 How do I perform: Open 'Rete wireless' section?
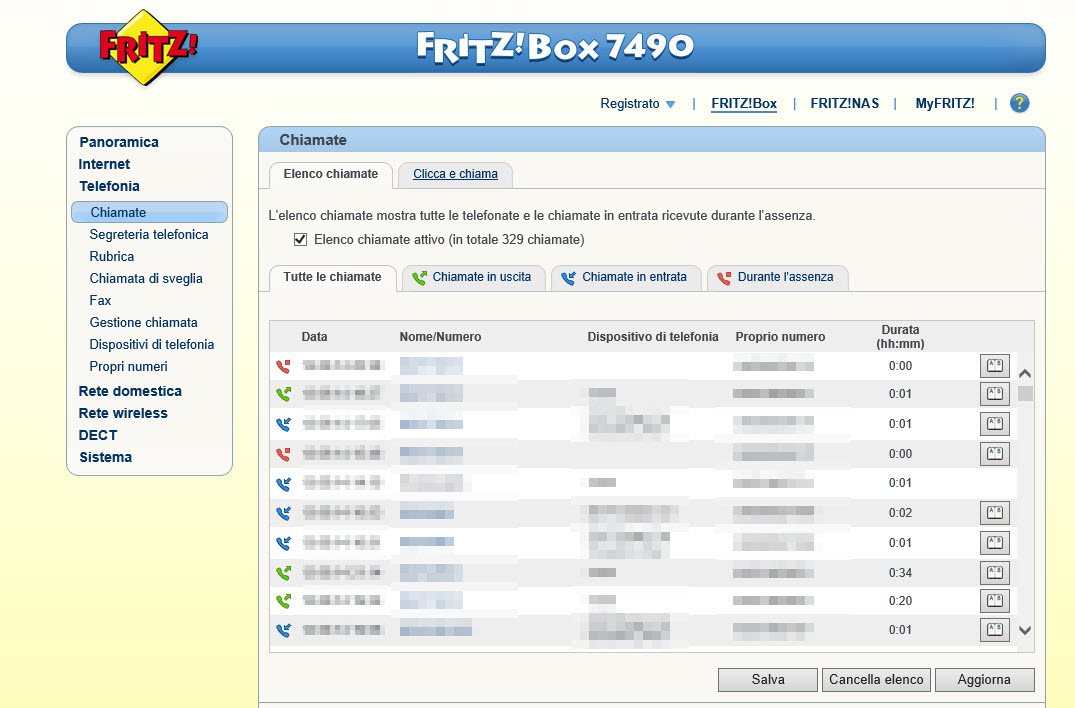[123, 413]
